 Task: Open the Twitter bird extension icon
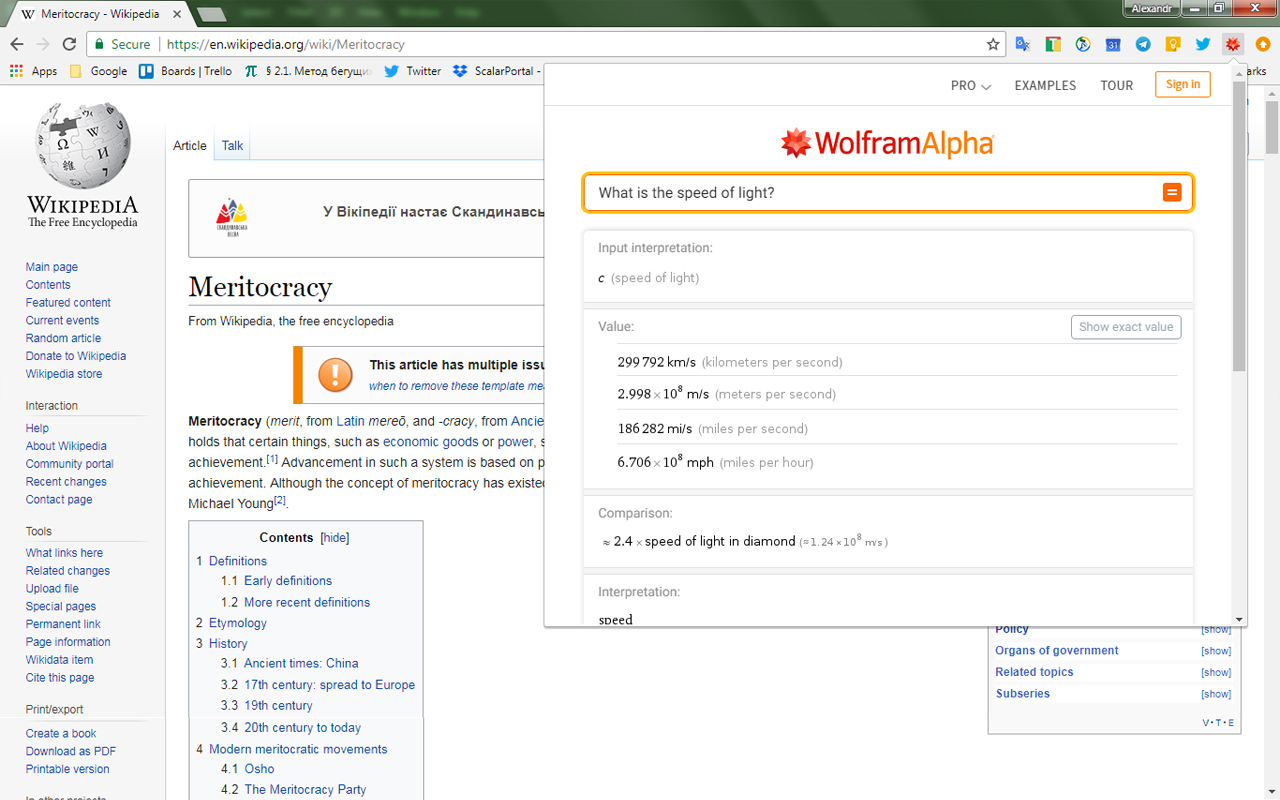pos(1203,44)
